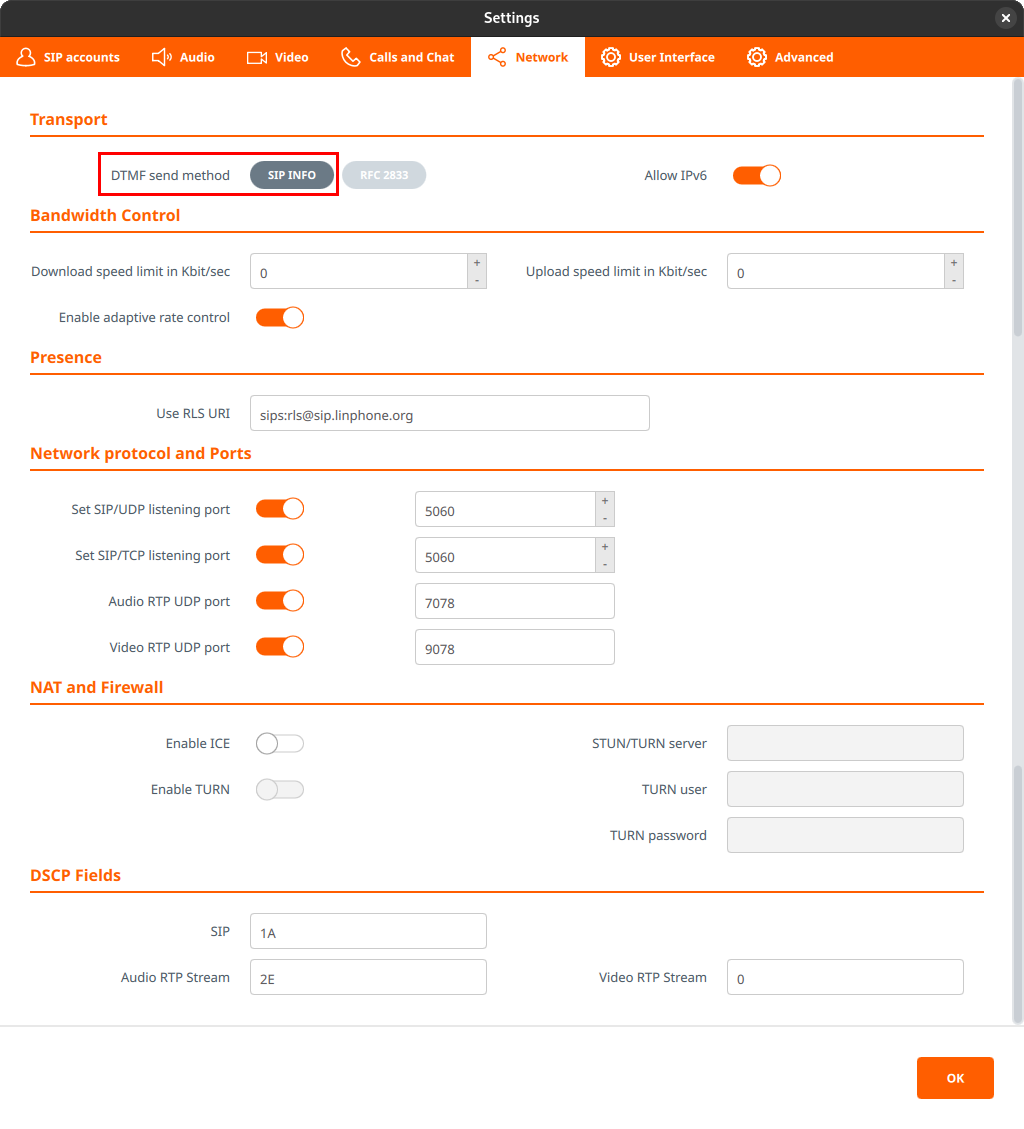The image size is (1024, 1129).
Task: Click the SIP accounts person icon
Action: click(x=26, y=57)
